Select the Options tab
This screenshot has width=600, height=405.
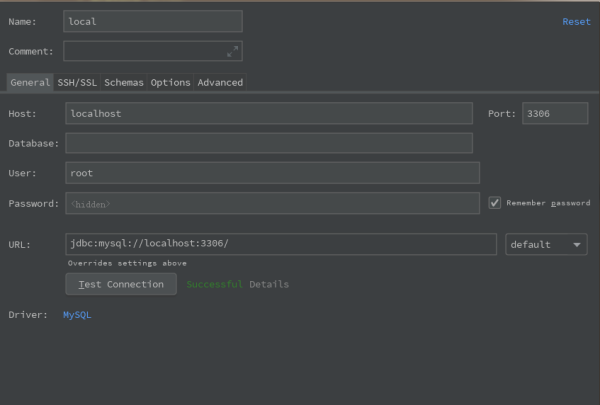(x=170, y=82)
